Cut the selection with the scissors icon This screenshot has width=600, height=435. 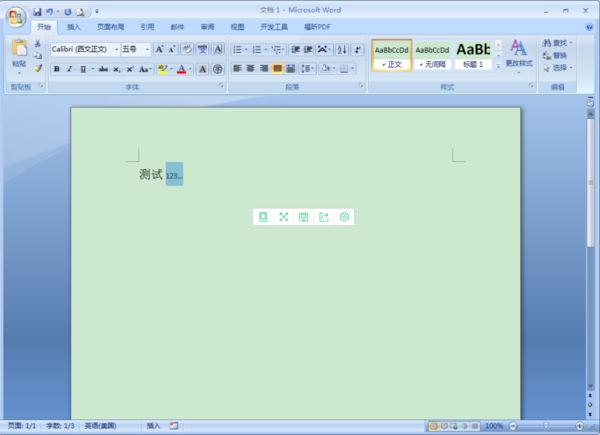pyautogui.click(x=38, y=43)
